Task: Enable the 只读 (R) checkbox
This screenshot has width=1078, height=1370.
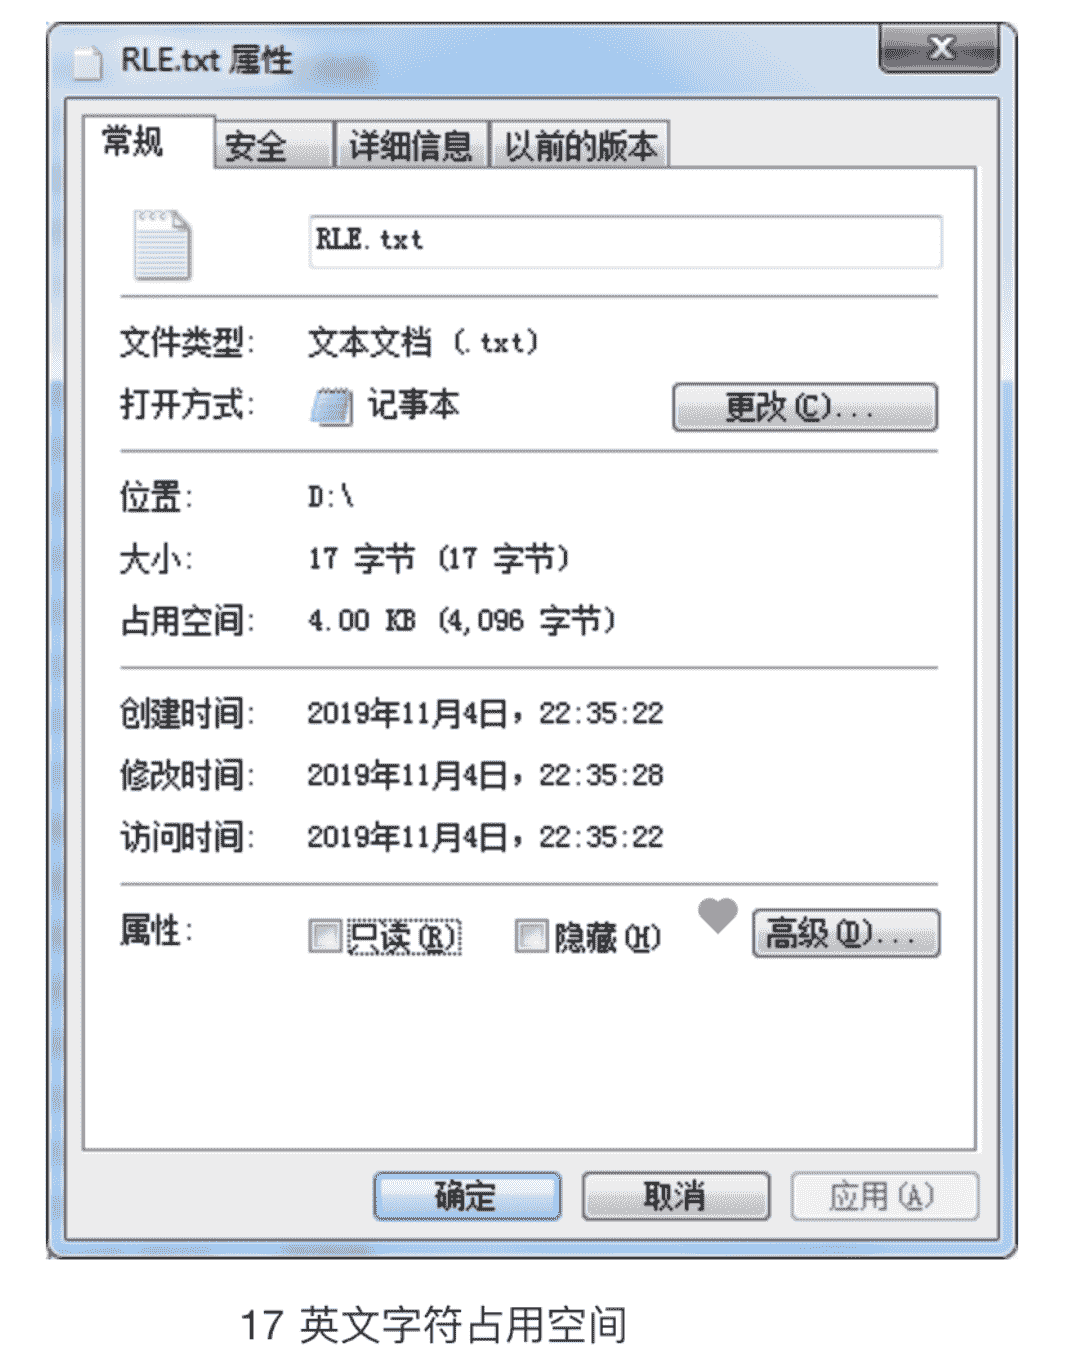Action: [x=325, y=937]
